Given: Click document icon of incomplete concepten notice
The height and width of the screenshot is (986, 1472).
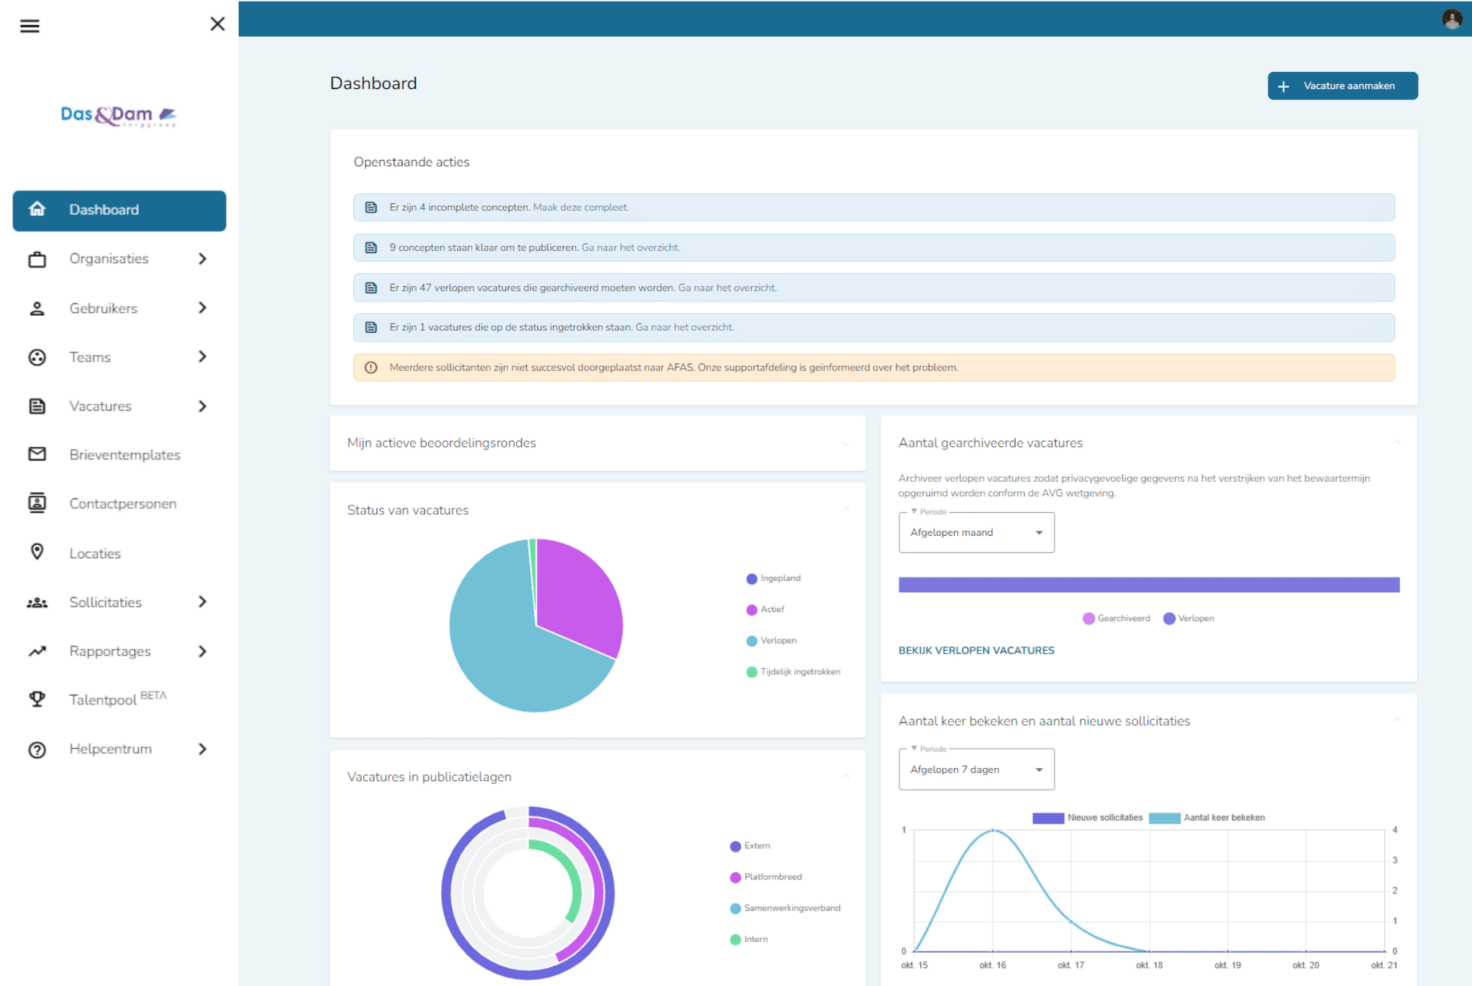Looking at the screenshot, I should point(371,207).
